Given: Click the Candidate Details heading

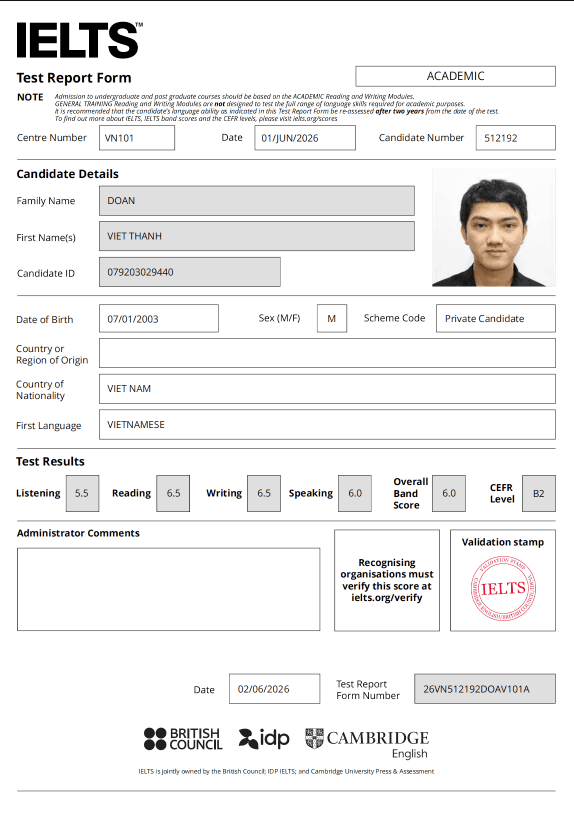Looking at the screenshot, I should (67, 174).
